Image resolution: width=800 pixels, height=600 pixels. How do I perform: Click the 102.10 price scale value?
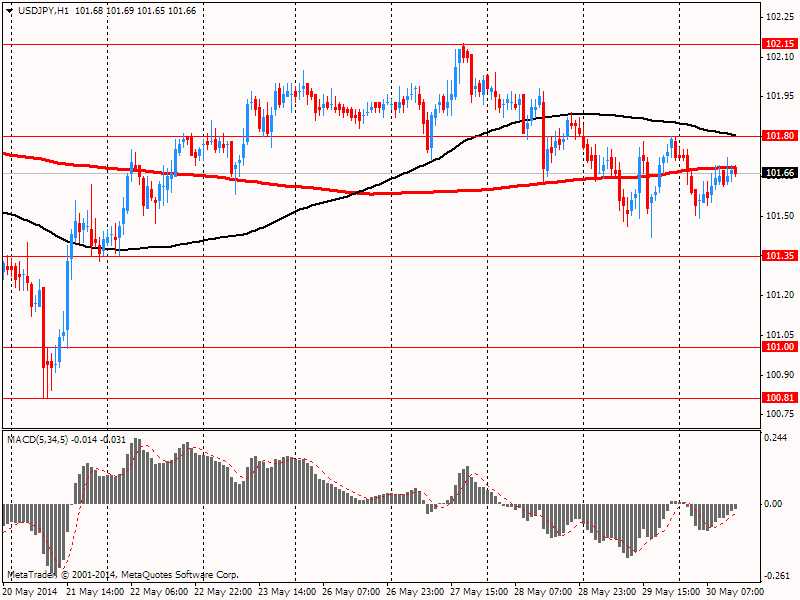click(x=780, y=57)
